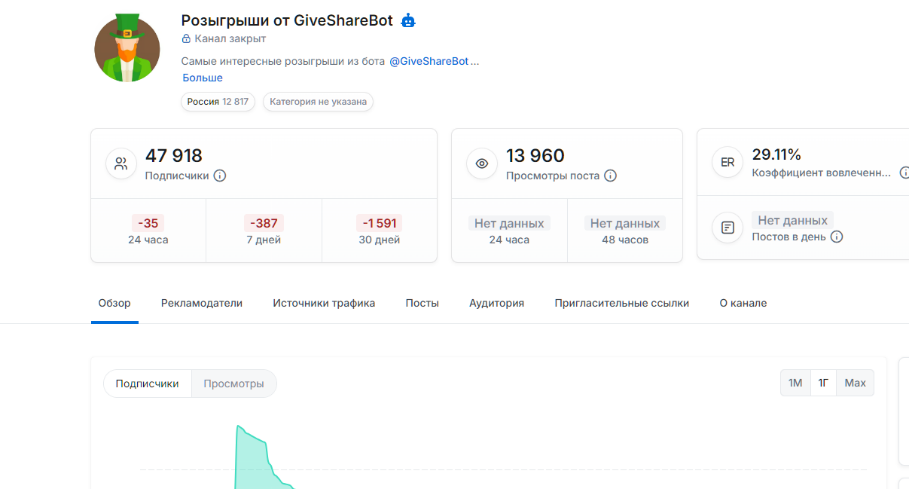Switch to the Рекламодатели tab
Viewport: 909px width, 489px height.
pyautogui.click(x=202, y=303)
